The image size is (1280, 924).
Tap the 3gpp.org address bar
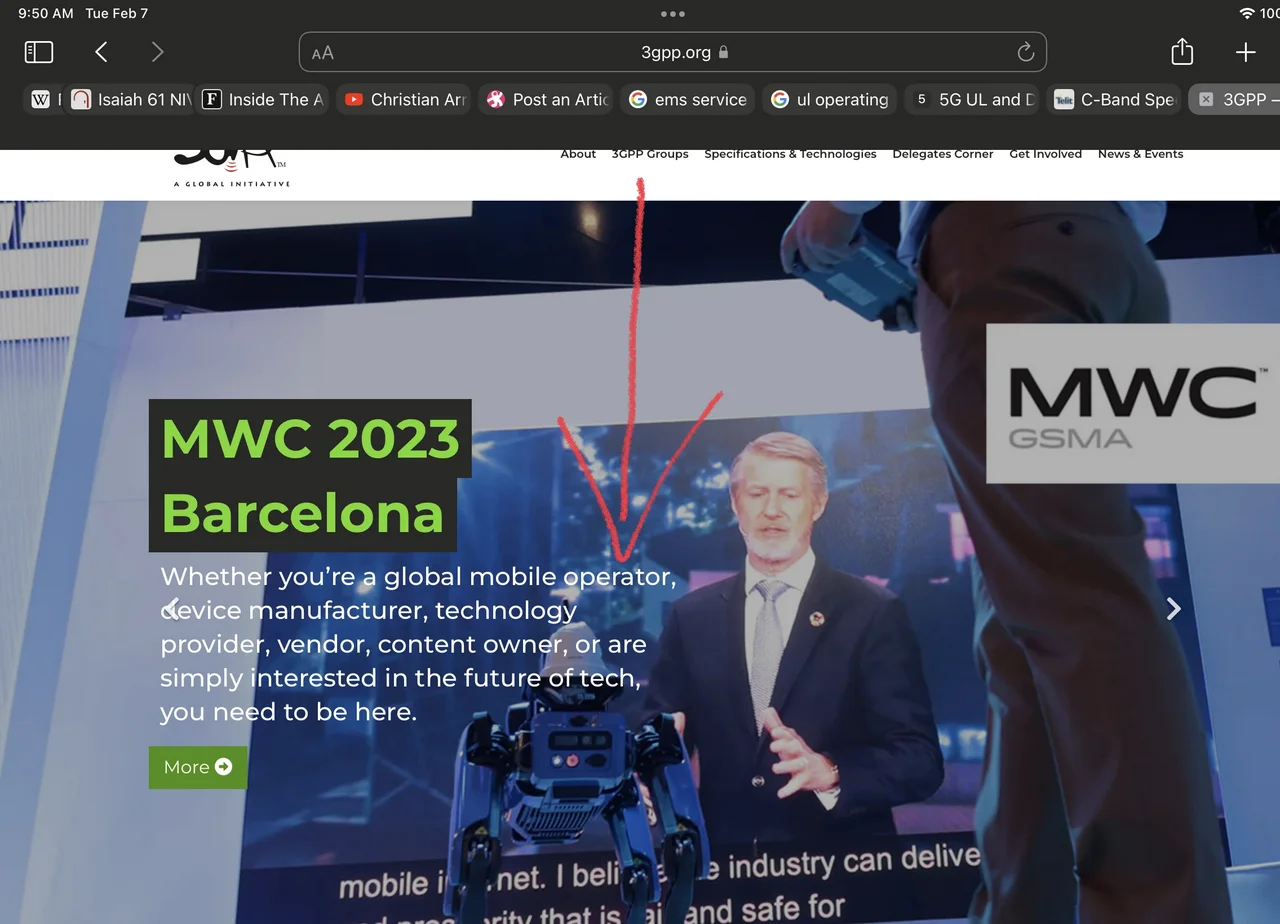[x=673, y=52]
